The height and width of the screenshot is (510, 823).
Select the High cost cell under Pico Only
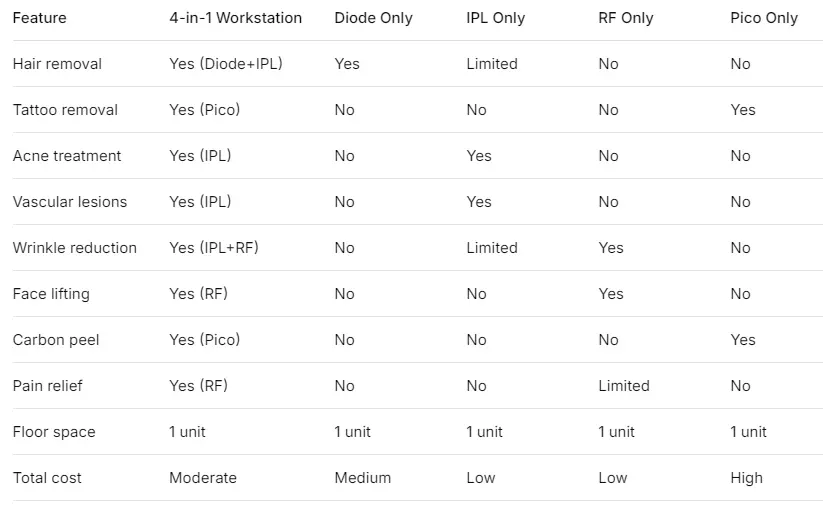[x=746, y=478]
